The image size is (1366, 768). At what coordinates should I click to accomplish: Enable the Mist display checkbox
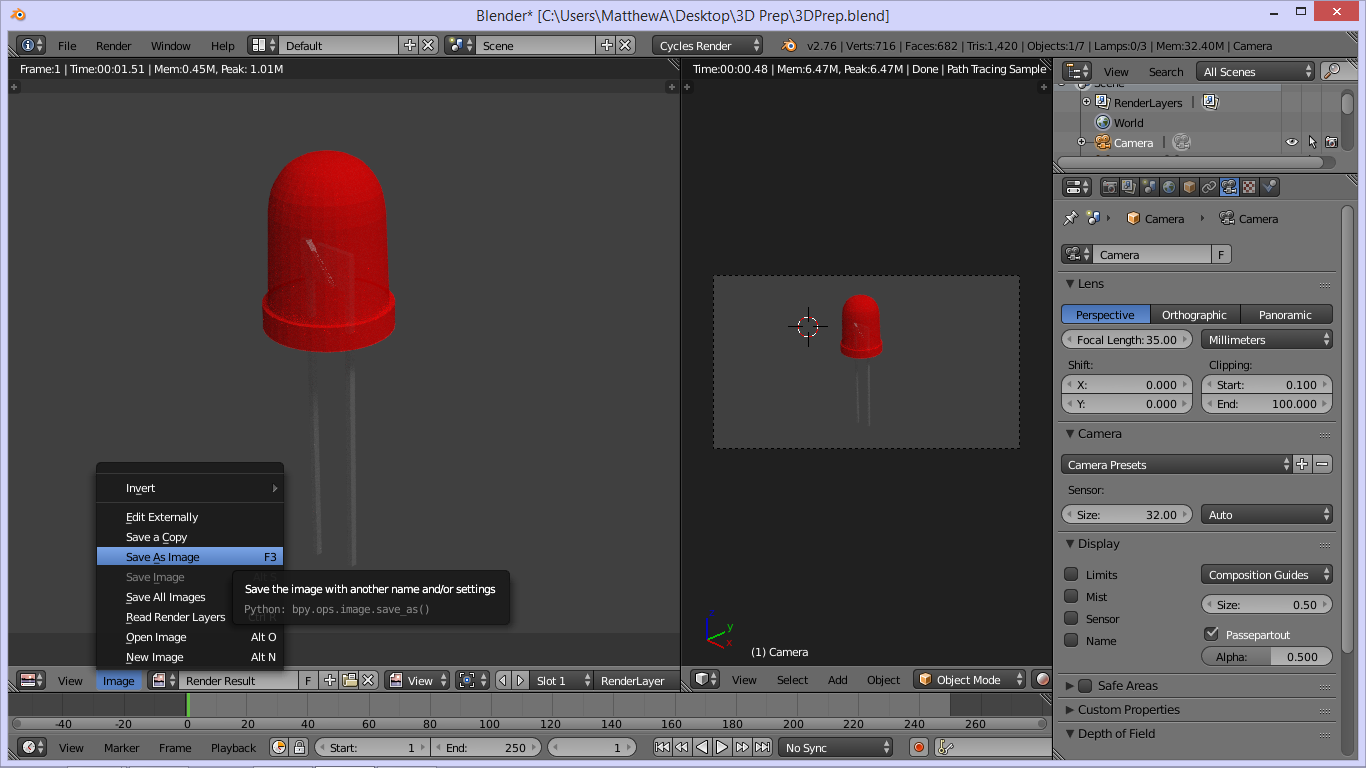1071,596
